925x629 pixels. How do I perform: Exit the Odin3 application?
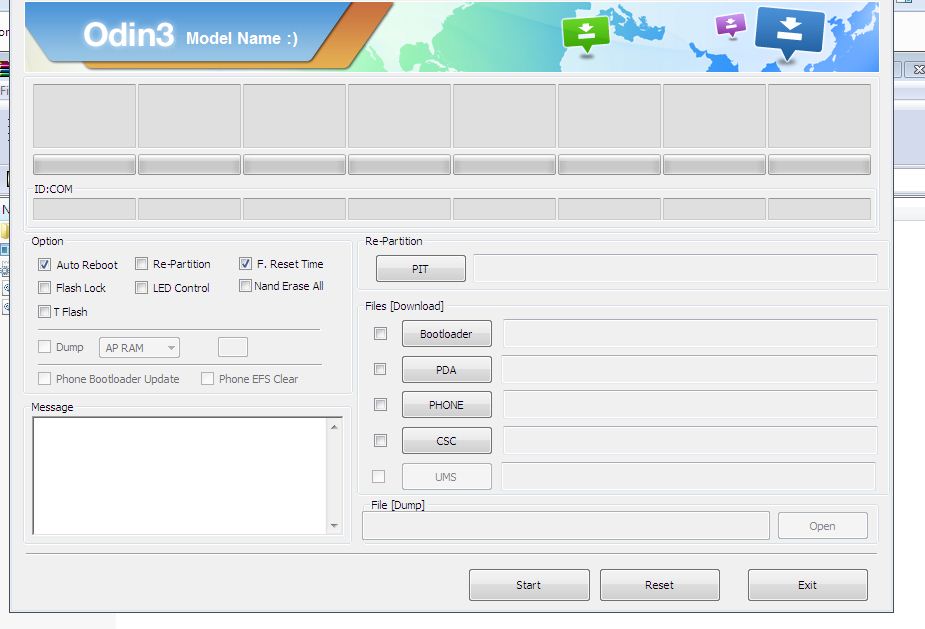click(x=808, y=585)
